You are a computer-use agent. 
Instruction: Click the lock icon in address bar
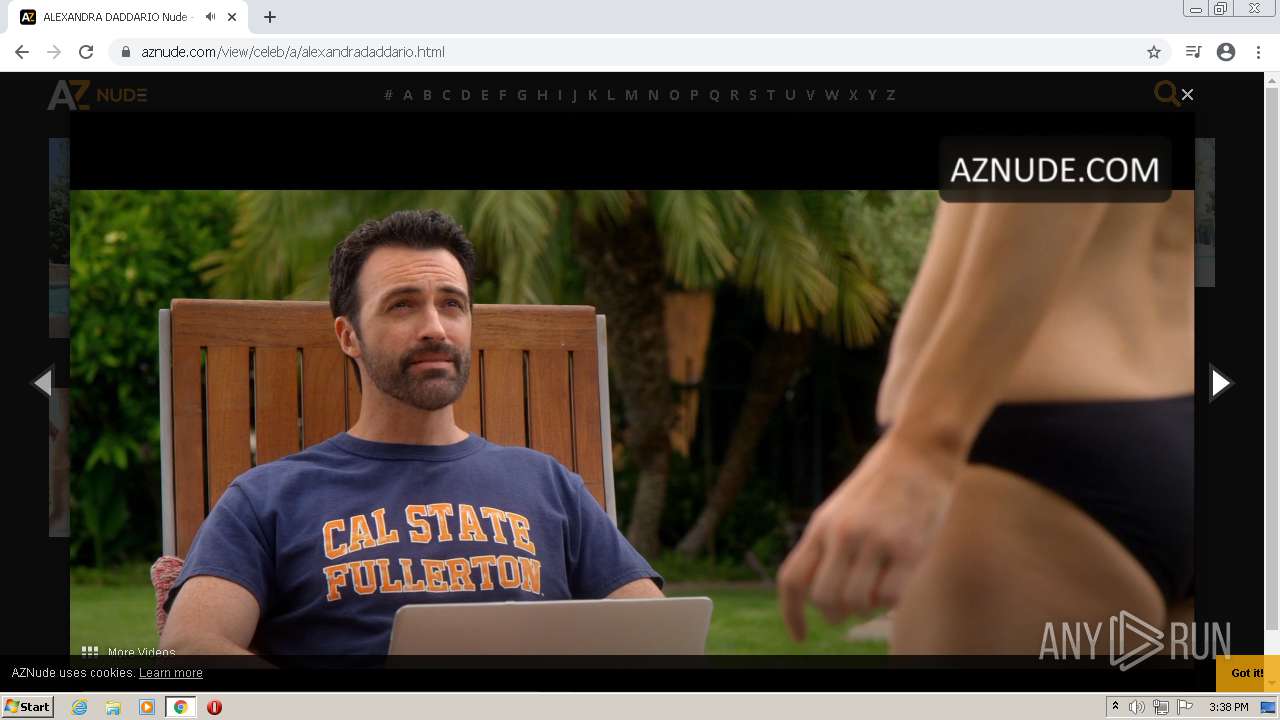coord(126,52)
